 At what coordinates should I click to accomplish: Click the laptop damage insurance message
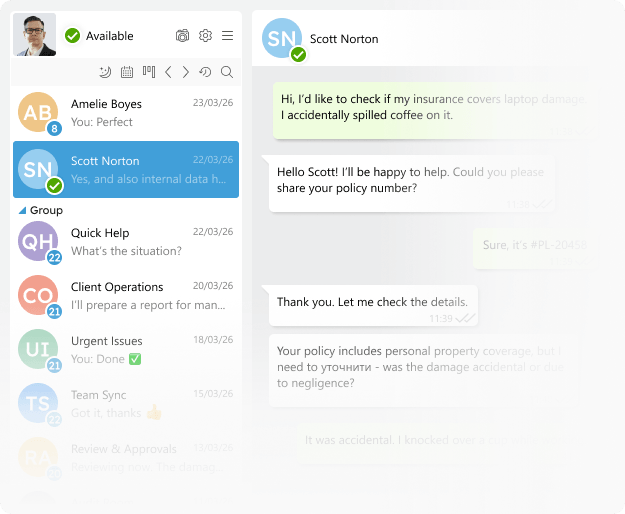[435, 111]
